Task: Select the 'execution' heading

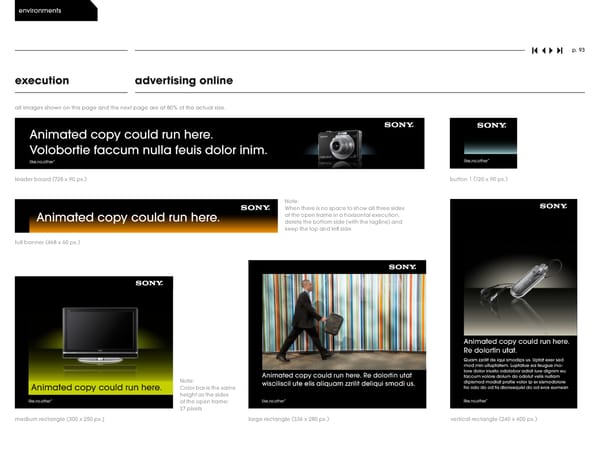Action: 42,80
